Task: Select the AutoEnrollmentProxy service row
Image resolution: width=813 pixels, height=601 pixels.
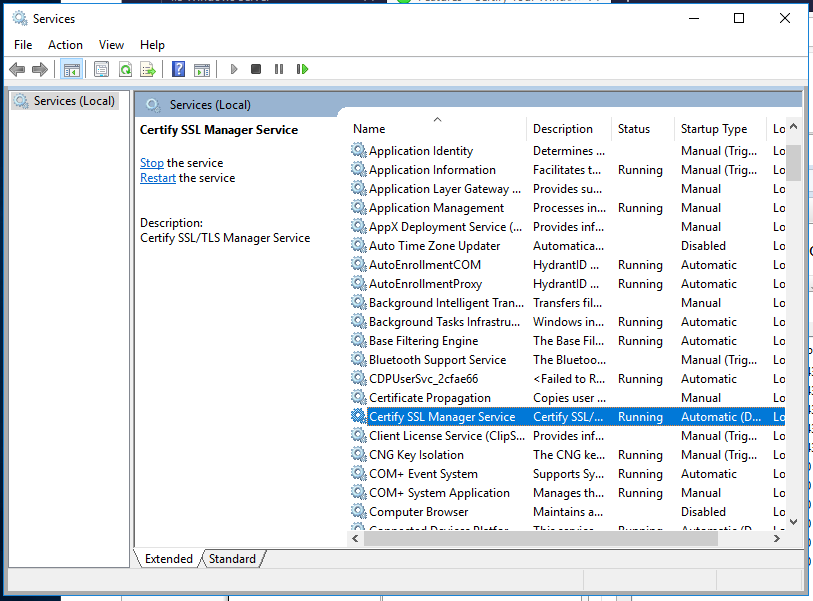Action: point(568,284)
